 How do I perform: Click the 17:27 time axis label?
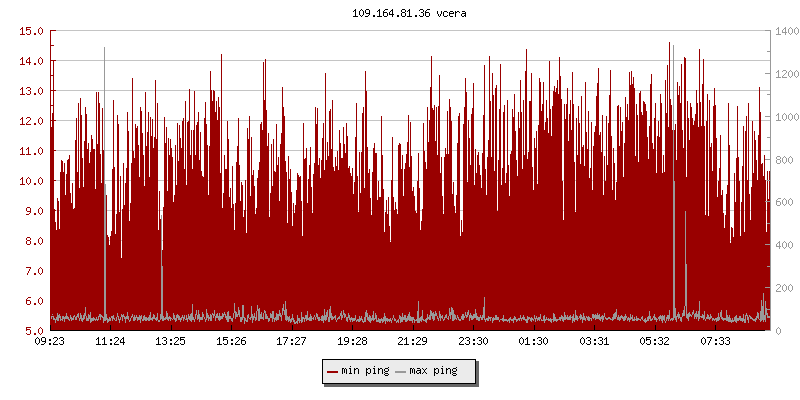[291, 342]
